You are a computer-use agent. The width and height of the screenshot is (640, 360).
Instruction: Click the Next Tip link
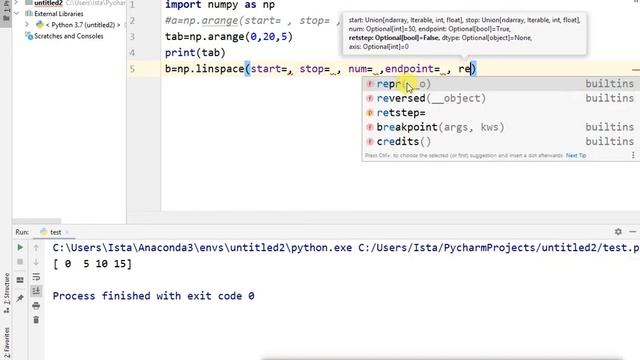click(576, 156)
